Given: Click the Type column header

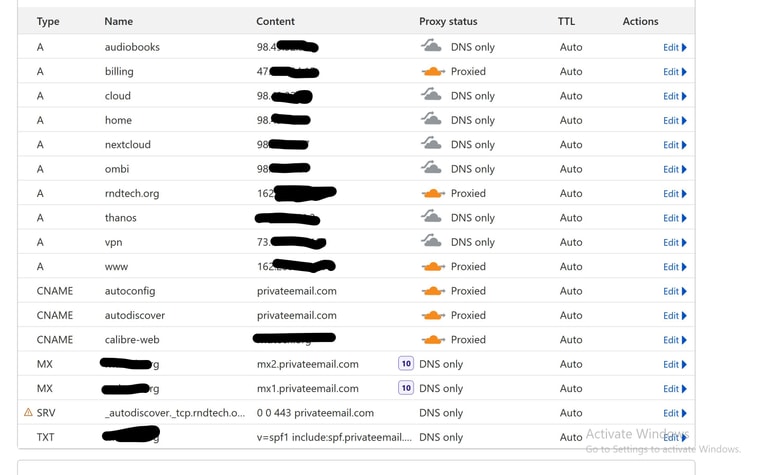Looking at the screenshot, I should (x=48, y=22).
